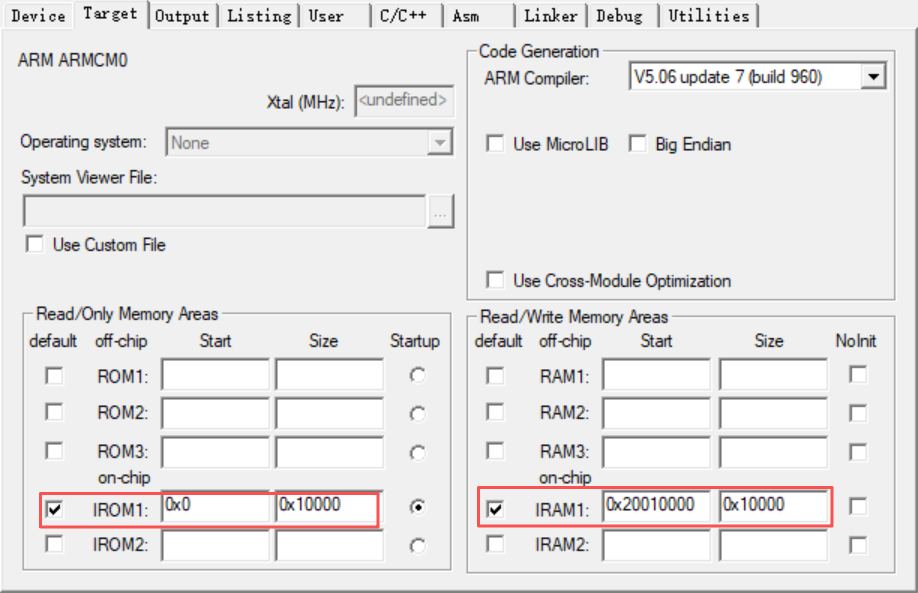
Task: Switch to the Device tab
Action: click(38, 15)
